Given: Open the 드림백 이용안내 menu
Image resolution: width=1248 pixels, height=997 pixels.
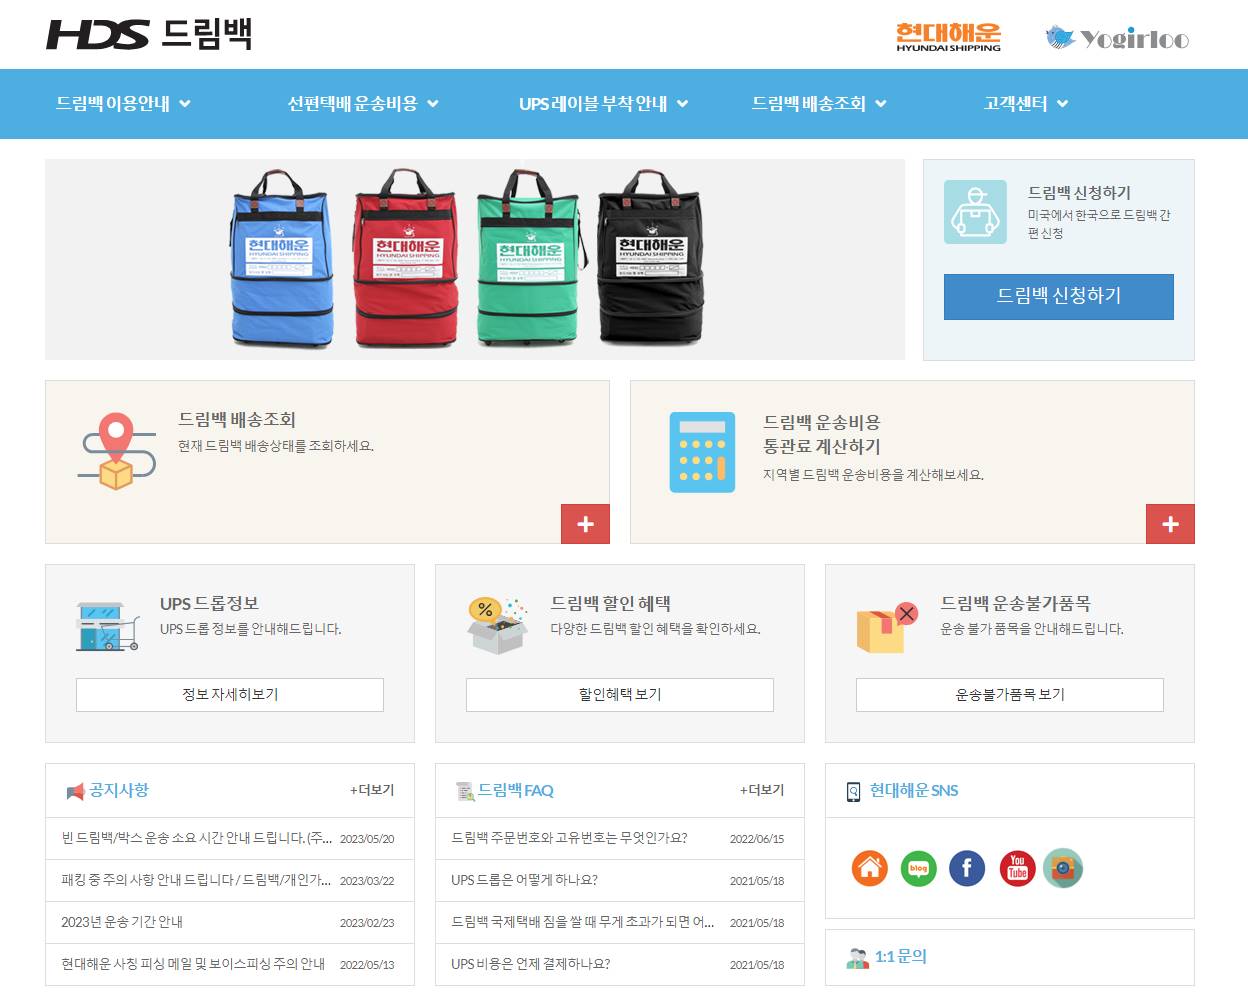Looking at the screenshot, I should click(x=113, y=104).
